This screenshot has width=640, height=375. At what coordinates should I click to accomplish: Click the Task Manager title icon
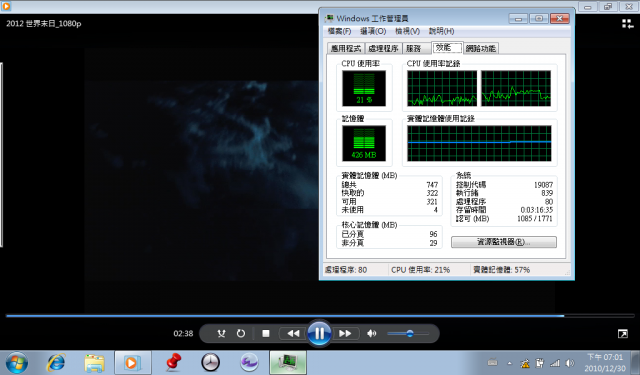pyautogui.click(x=329, y=18)
